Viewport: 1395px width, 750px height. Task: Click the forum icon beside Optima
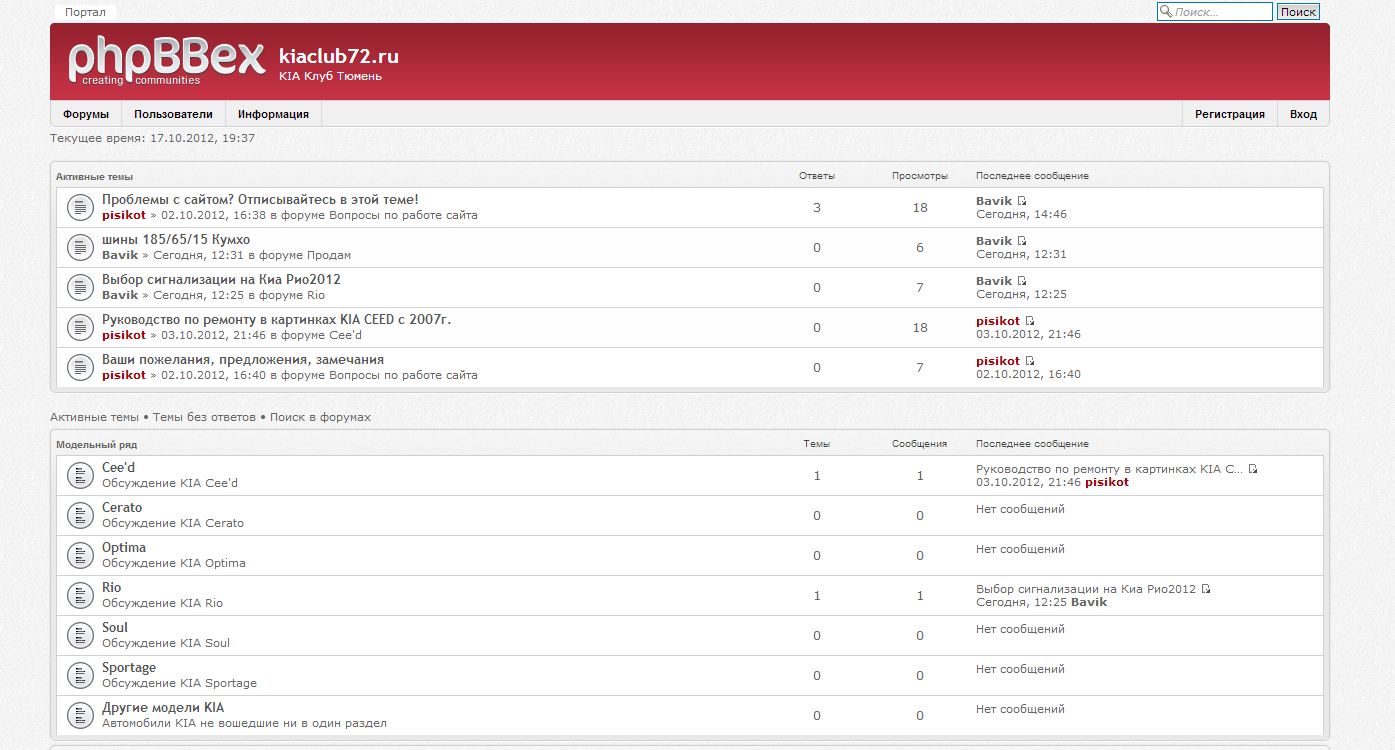[80, 555]
